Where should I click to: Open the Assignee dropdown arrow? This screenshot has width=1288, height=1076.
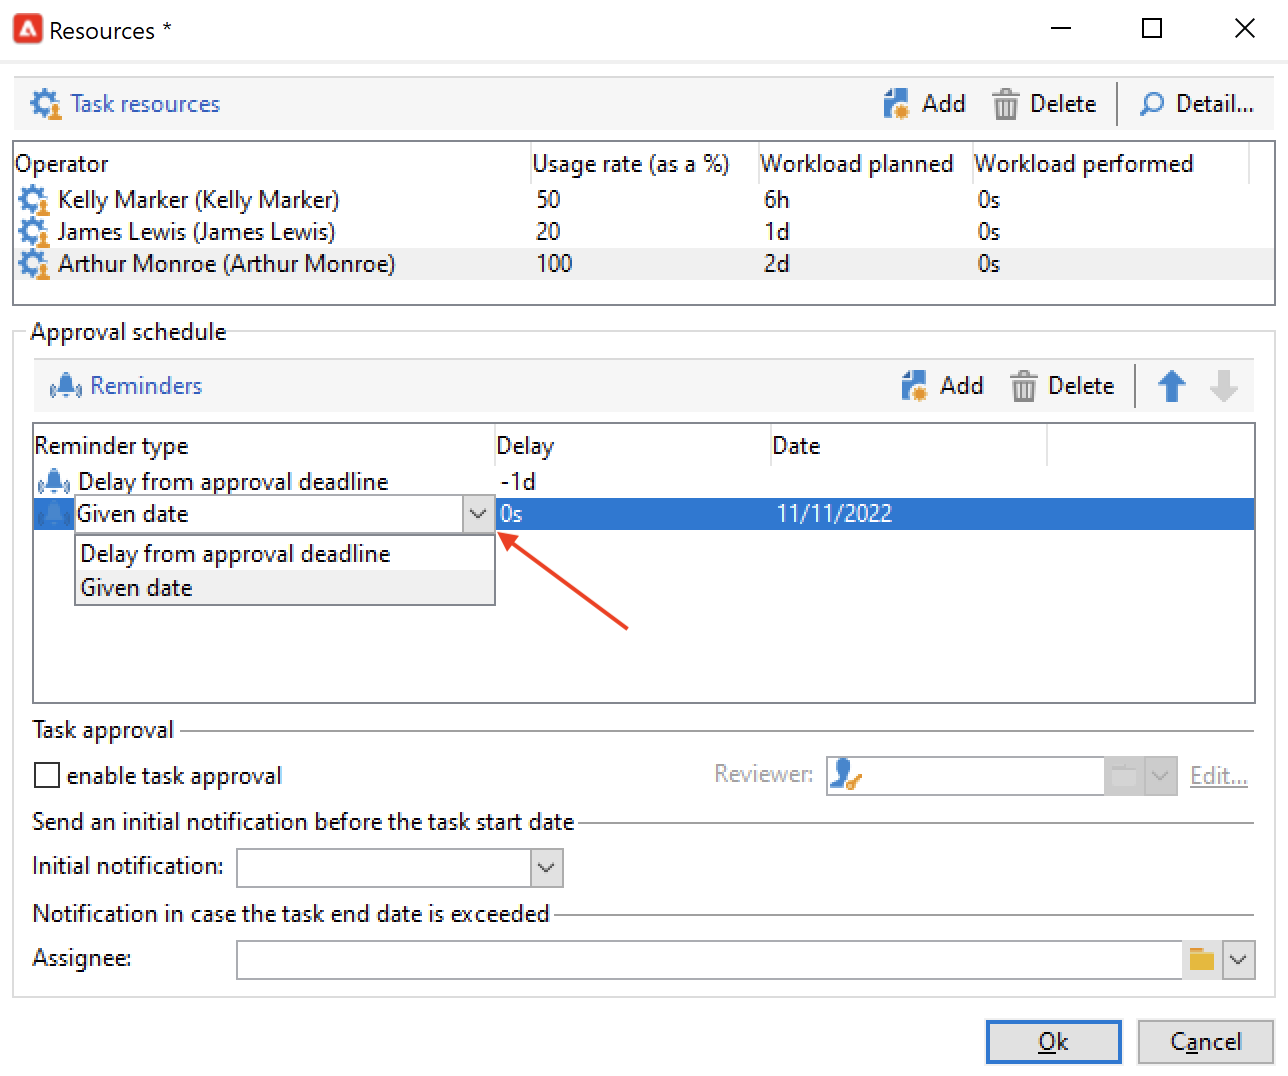click(x=1239, y=960)
